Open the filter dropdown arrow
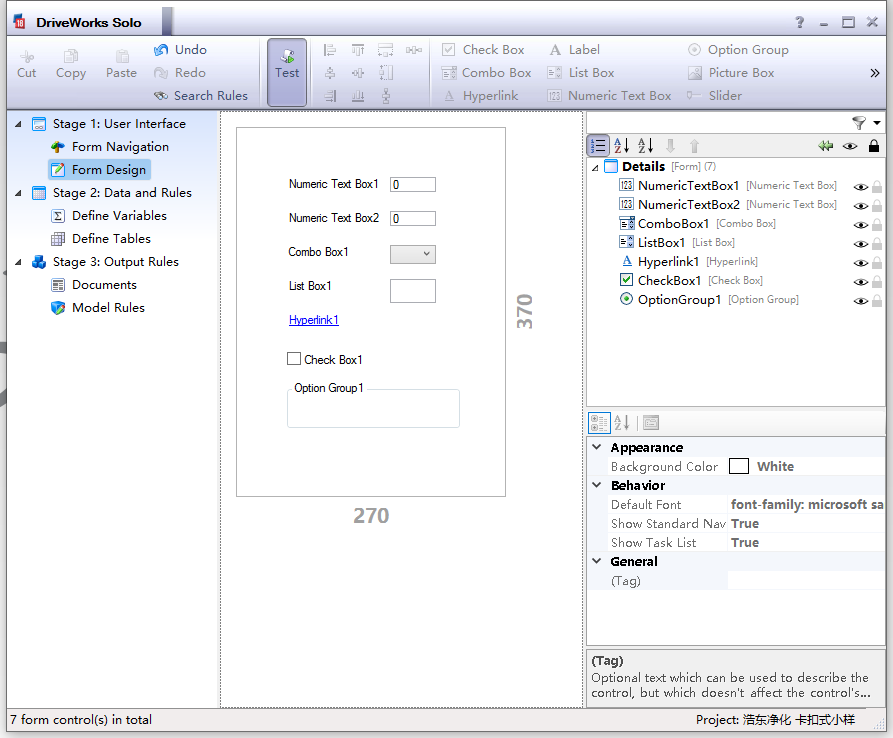The height and width of the screenshot is (738, 893). click(x=877, y=122)
